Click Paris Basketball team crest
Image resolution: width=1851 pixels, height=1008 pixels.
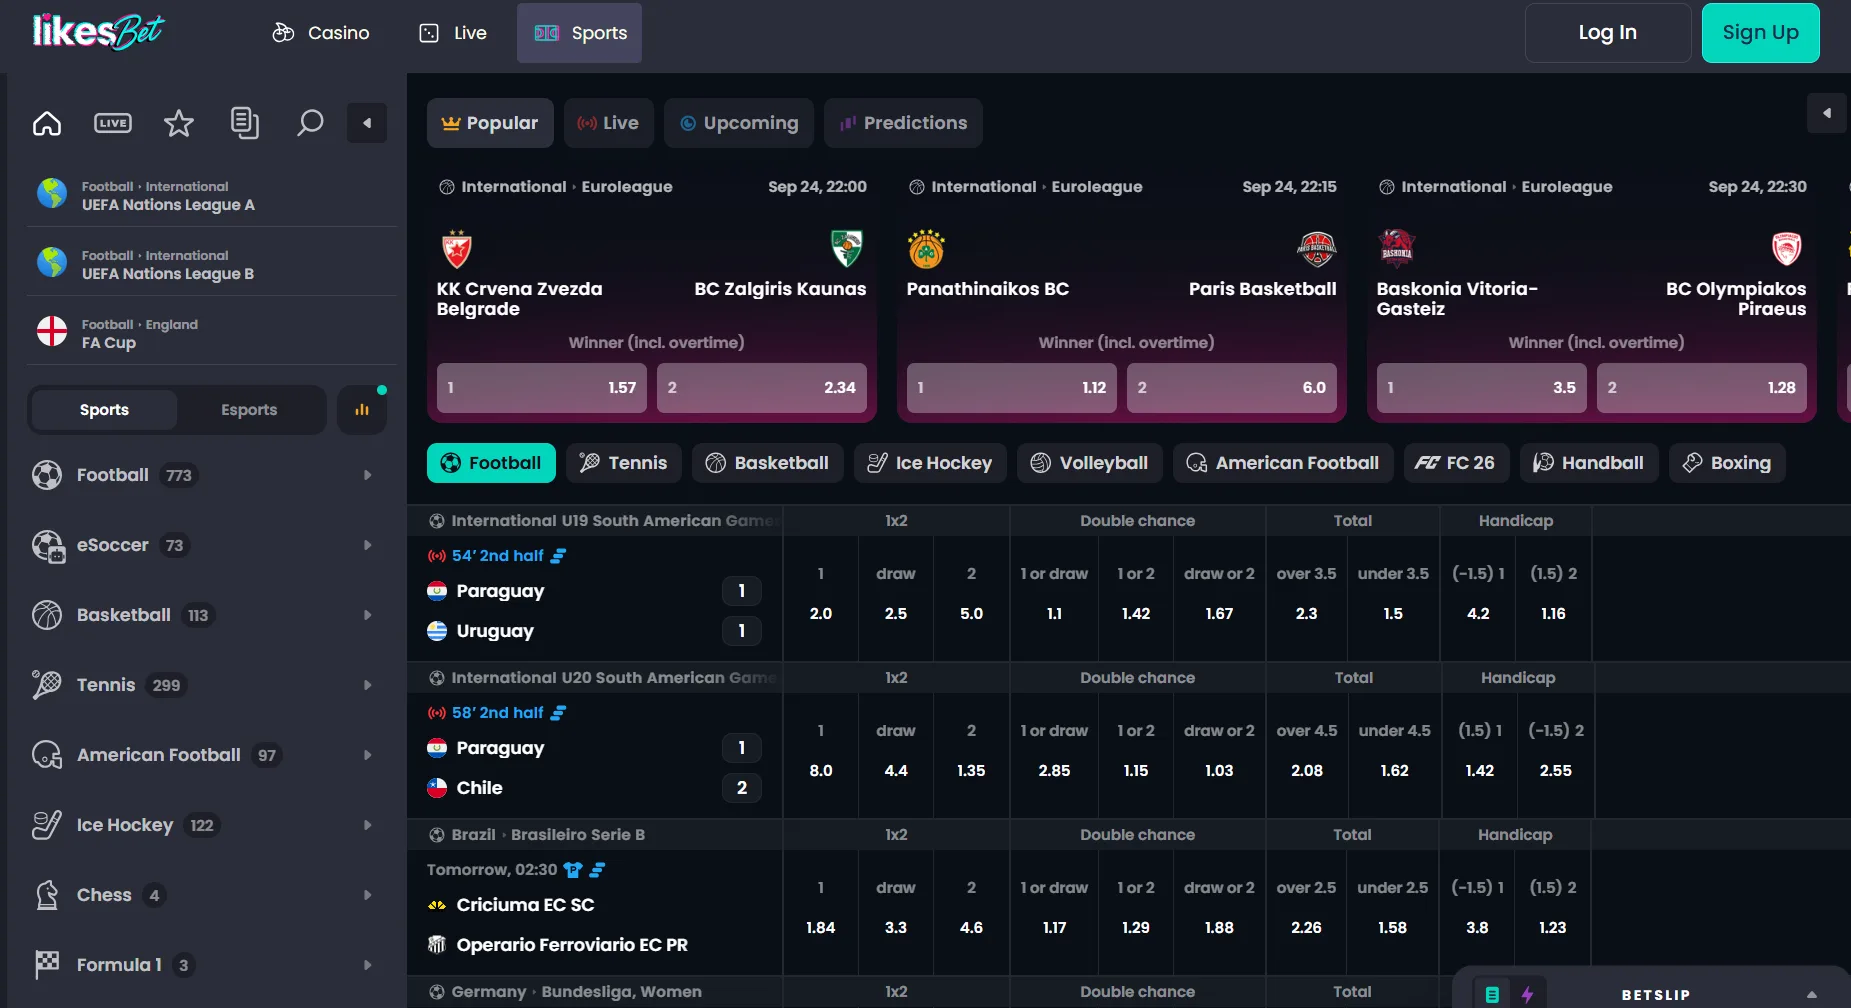[1317, 249]
